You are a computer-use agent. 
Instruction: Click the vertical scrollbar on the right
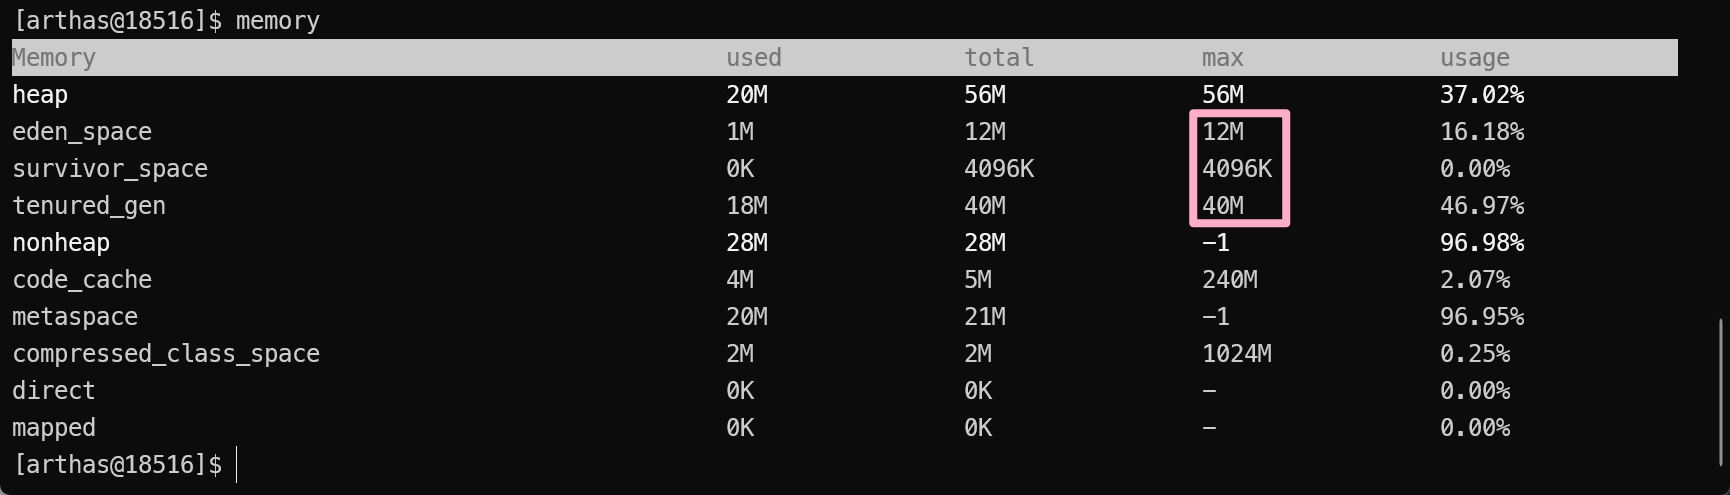tap(1720, 392)
